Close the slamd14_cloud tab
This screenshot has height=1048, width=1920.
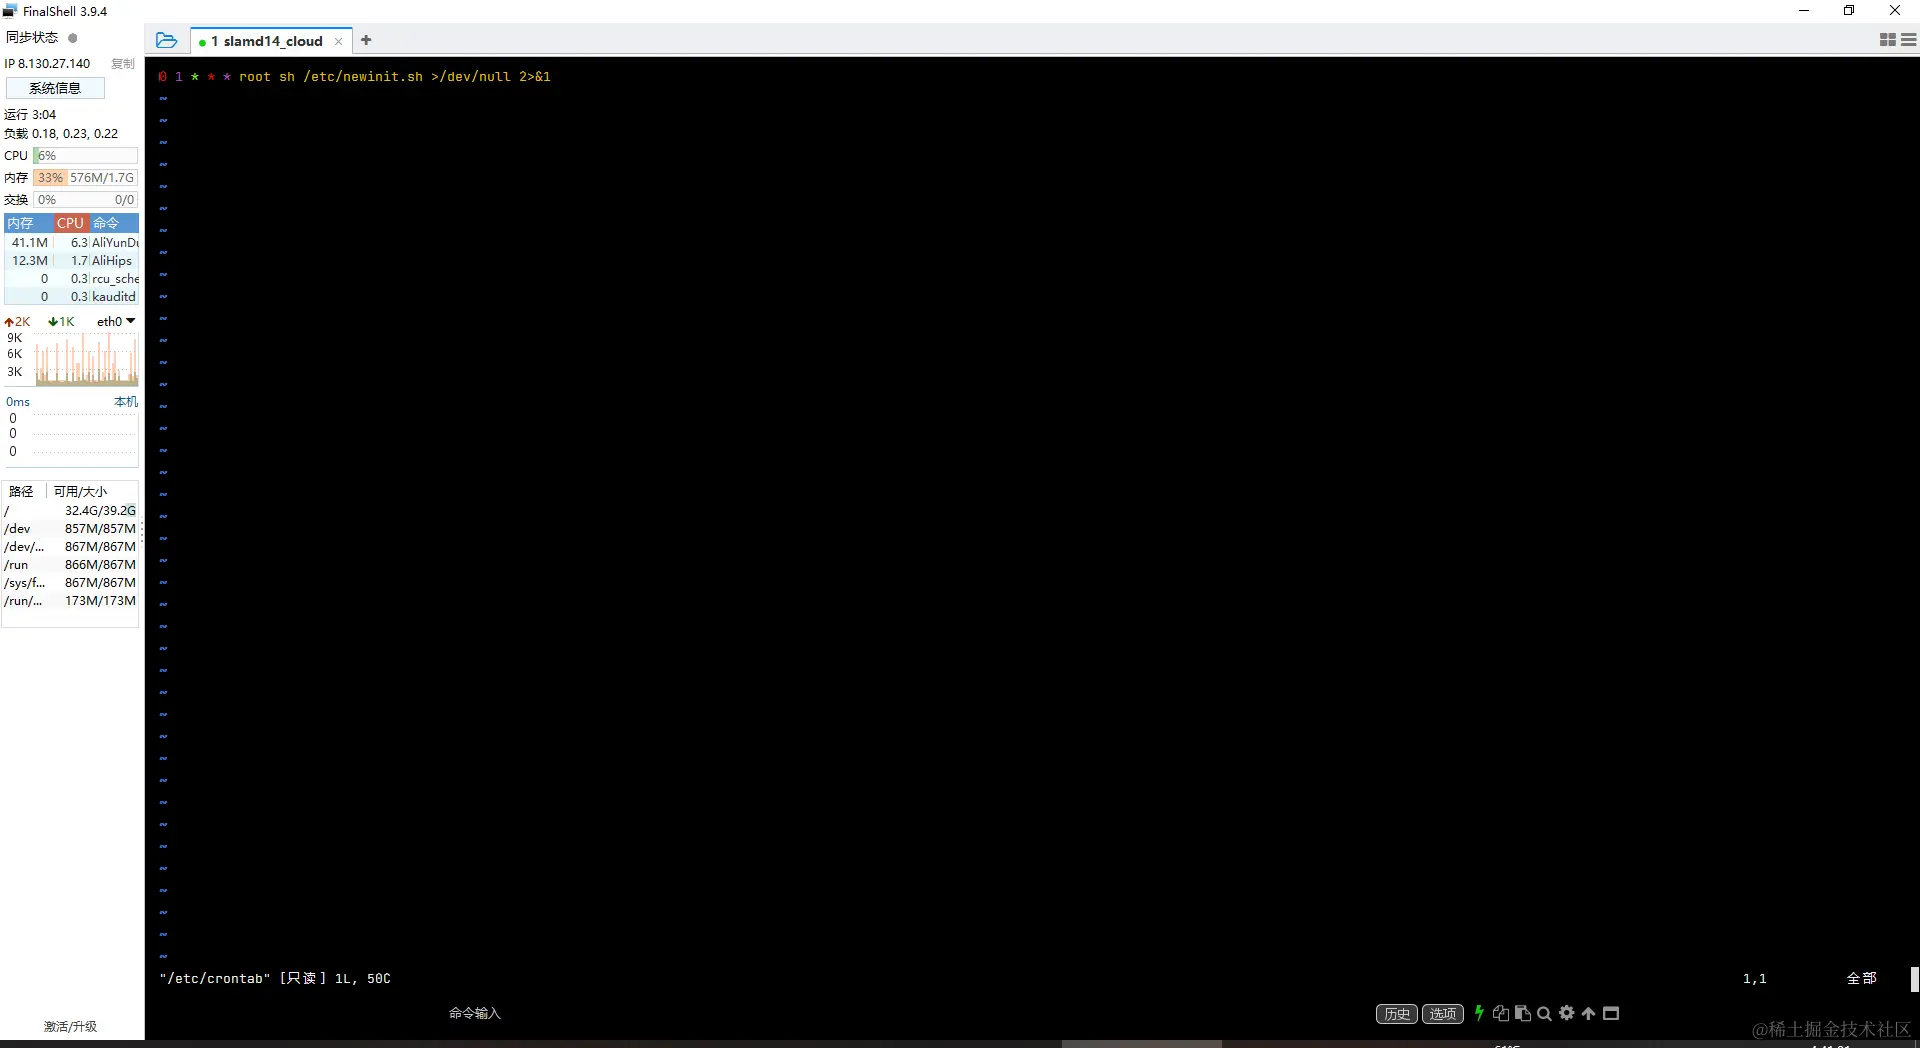coord(338,41)
